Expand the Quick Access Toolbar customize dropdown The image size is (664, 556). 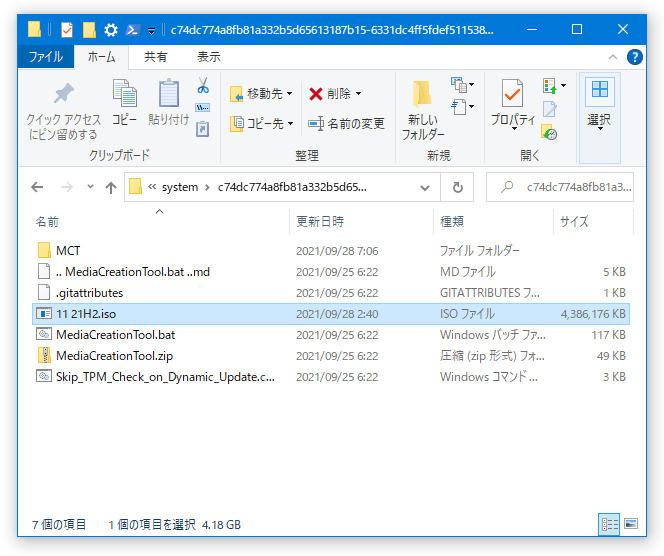[x=151, y=30]
